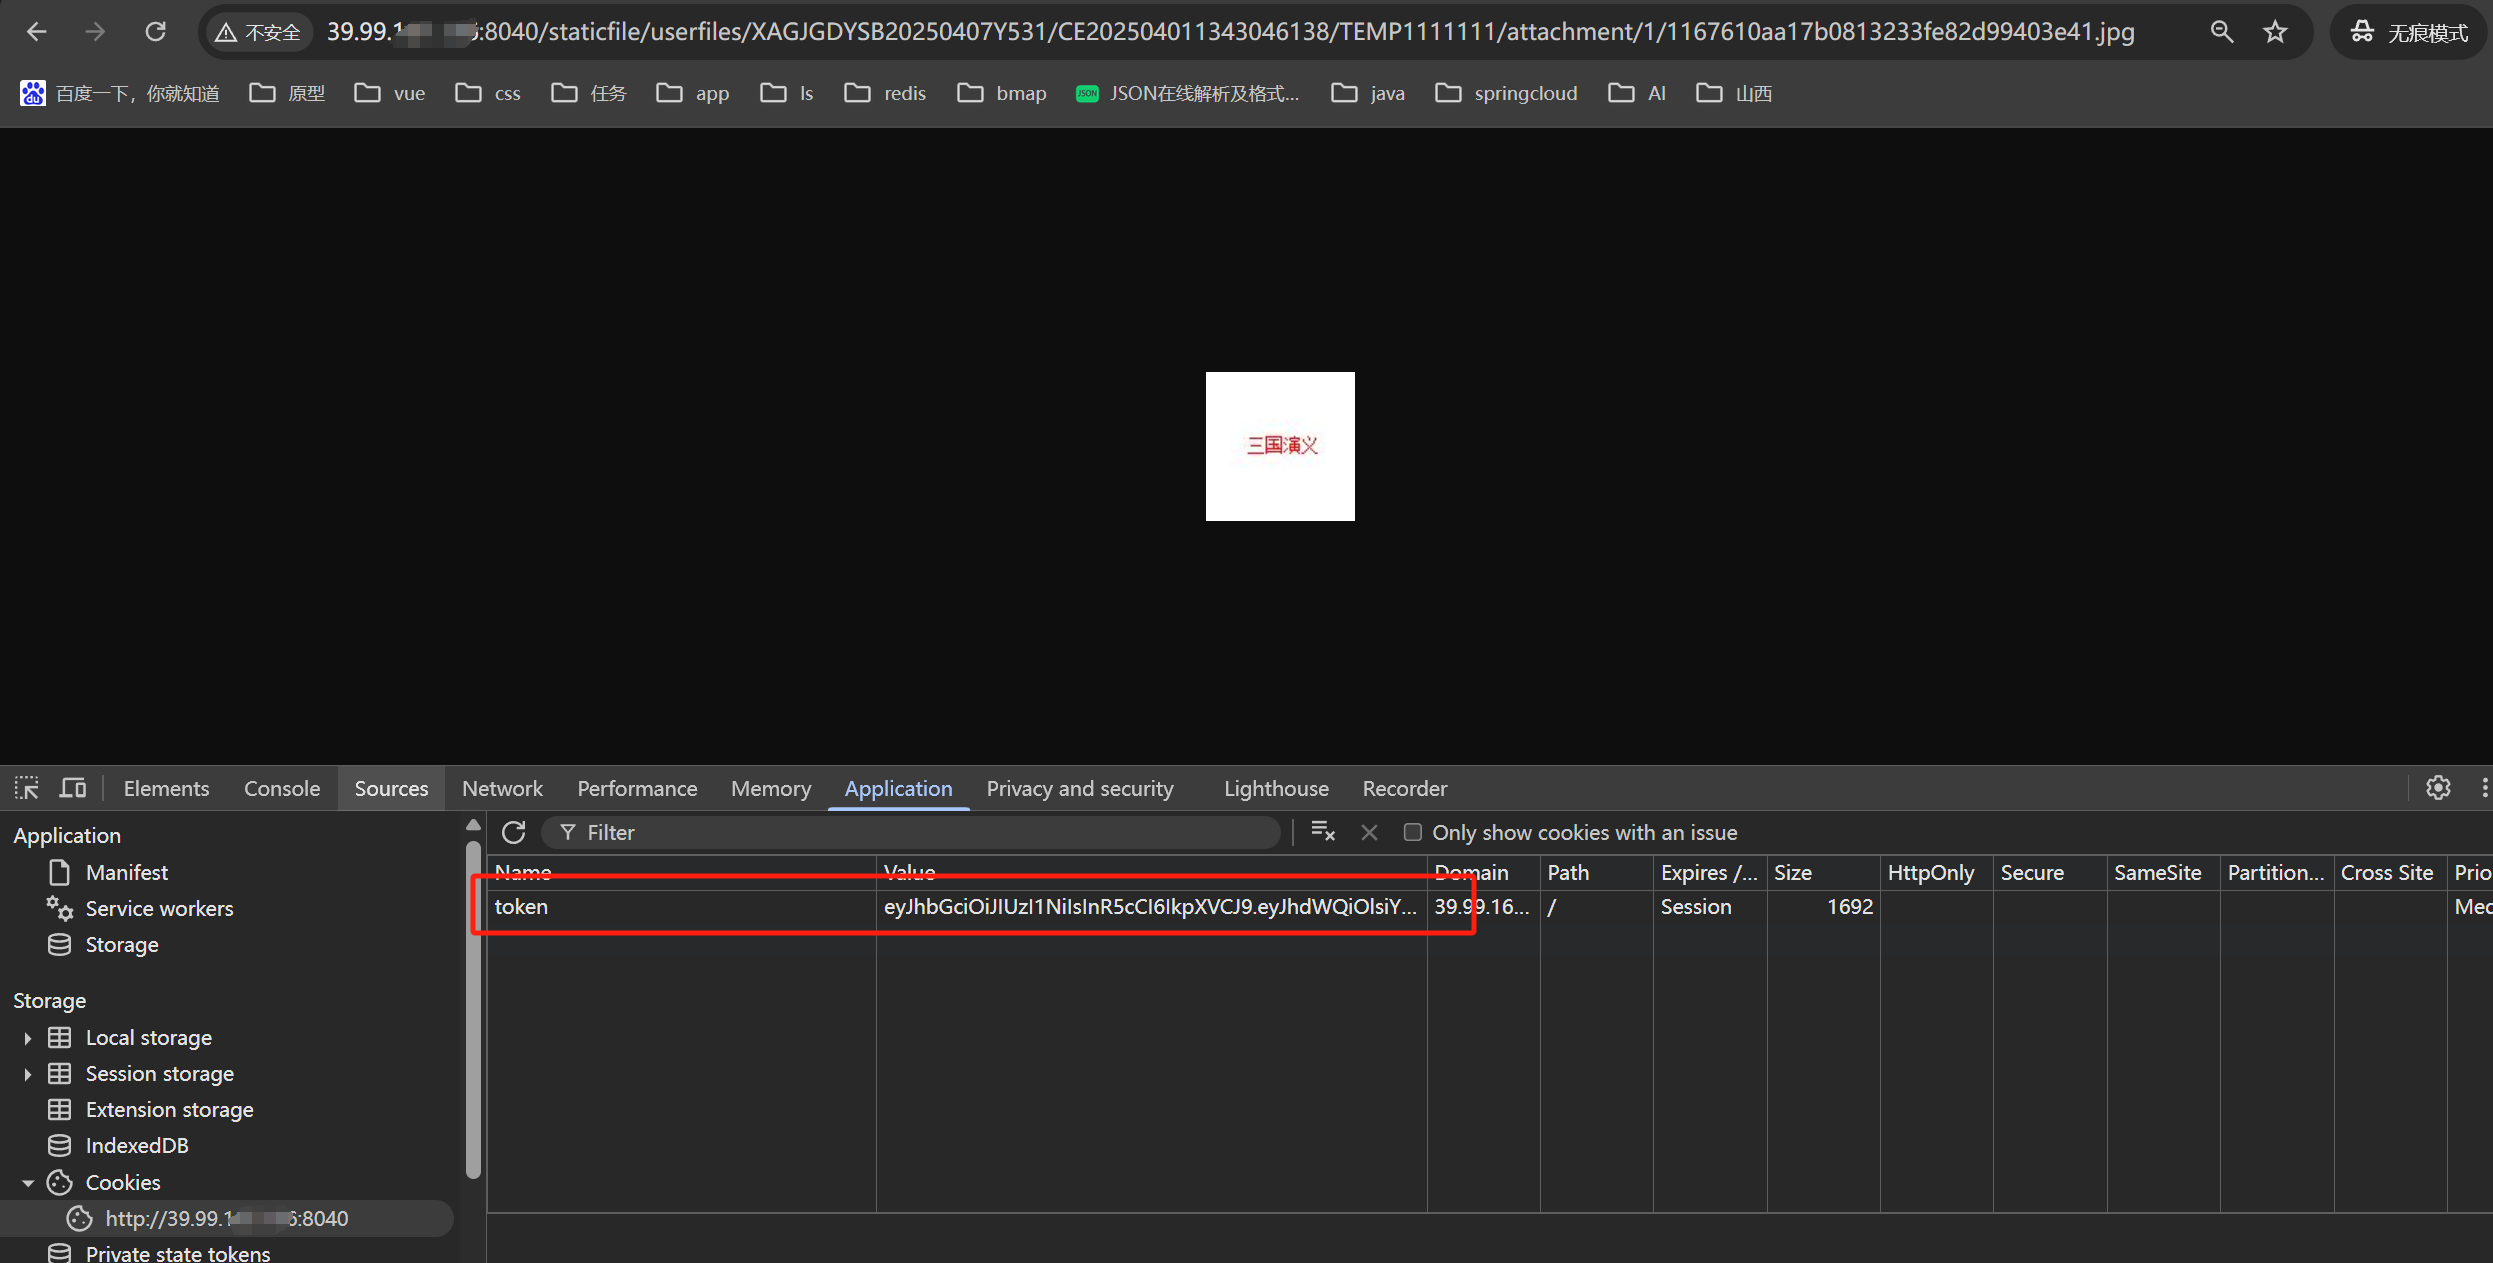The width and height of the screenshot is (2493, 1263).
Task: Open DevTools settings gear
Action: (2438, 788)
